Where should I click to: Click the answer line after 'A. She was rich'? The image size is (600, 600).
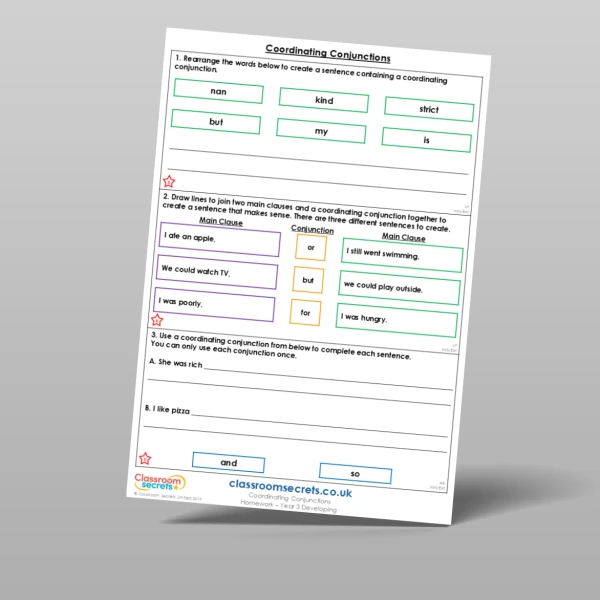click(328, 379)
